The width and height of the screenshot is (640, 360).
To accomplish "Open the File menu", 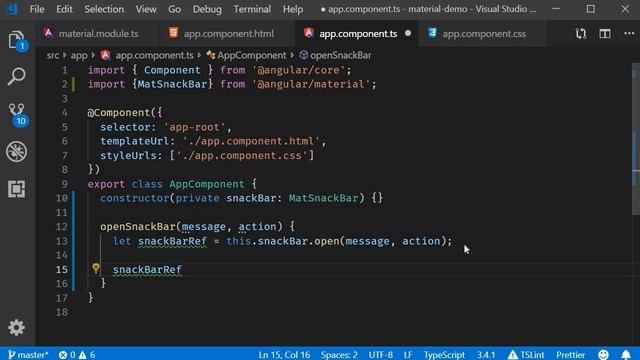I will click(37, 9).
